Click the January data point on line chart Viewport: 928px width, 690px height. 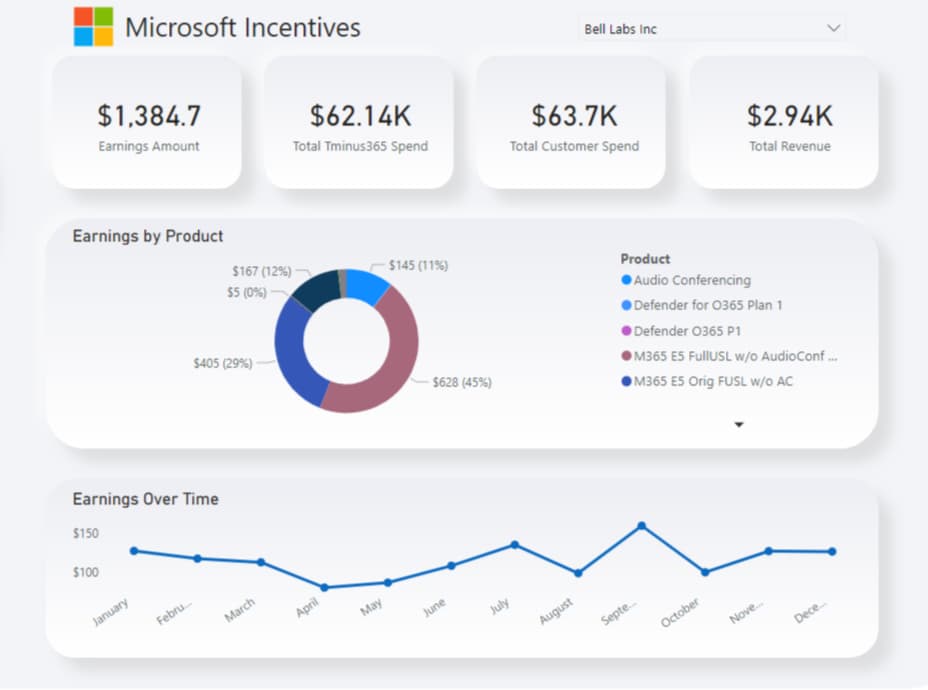(134, 551)
